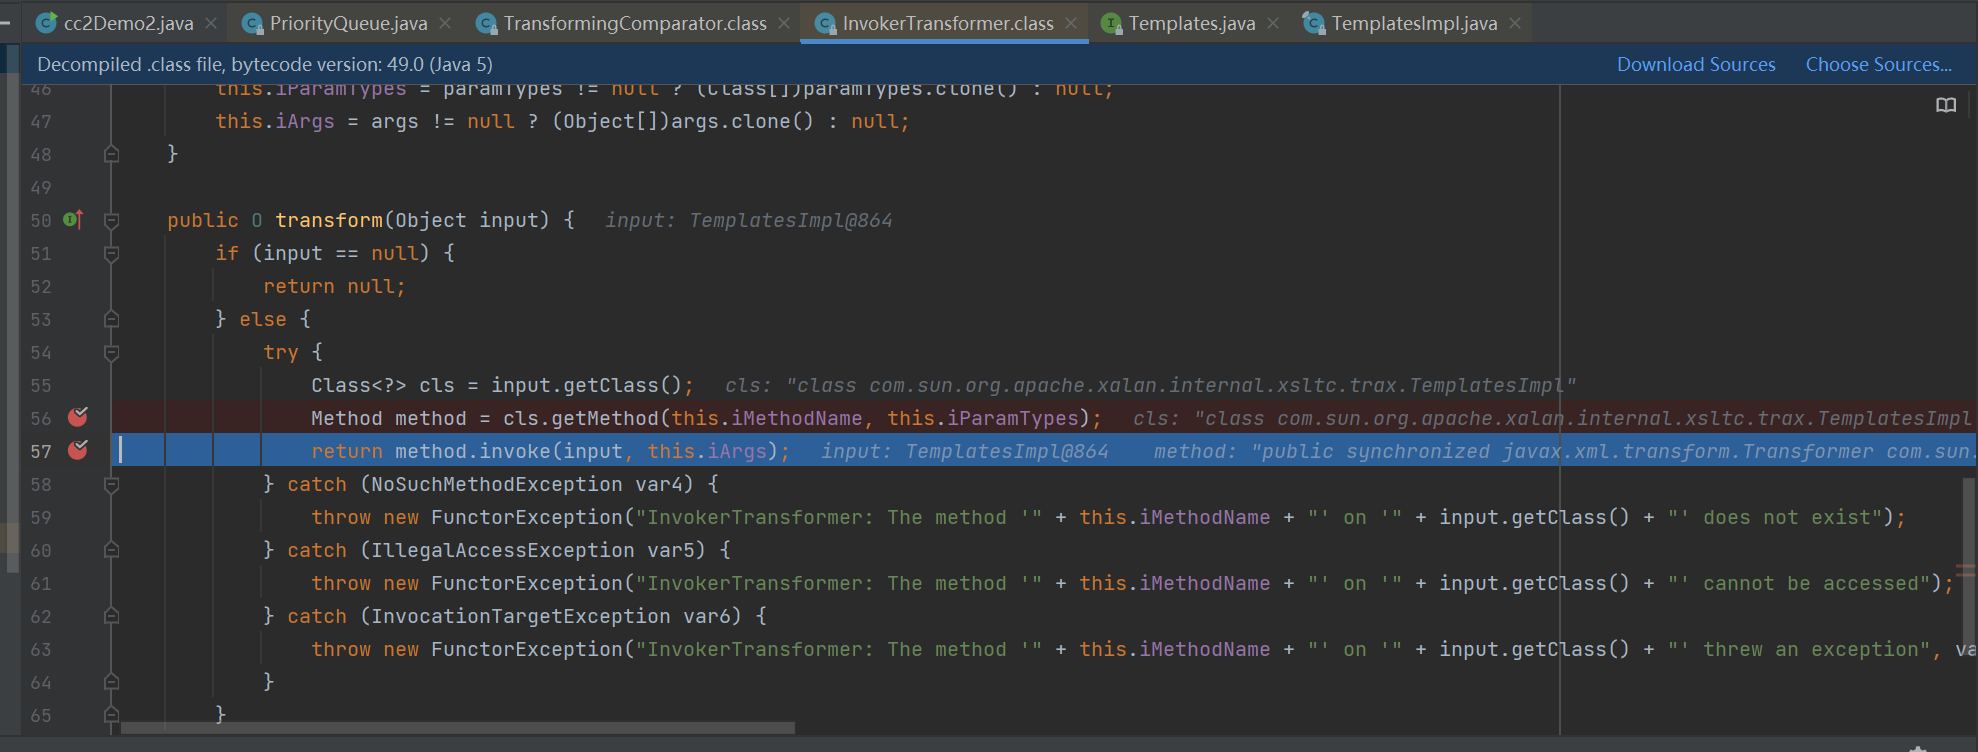Screen dimensions: 1978x752
Task: Click line number 57 in the gutter
Action: point(41,451)
